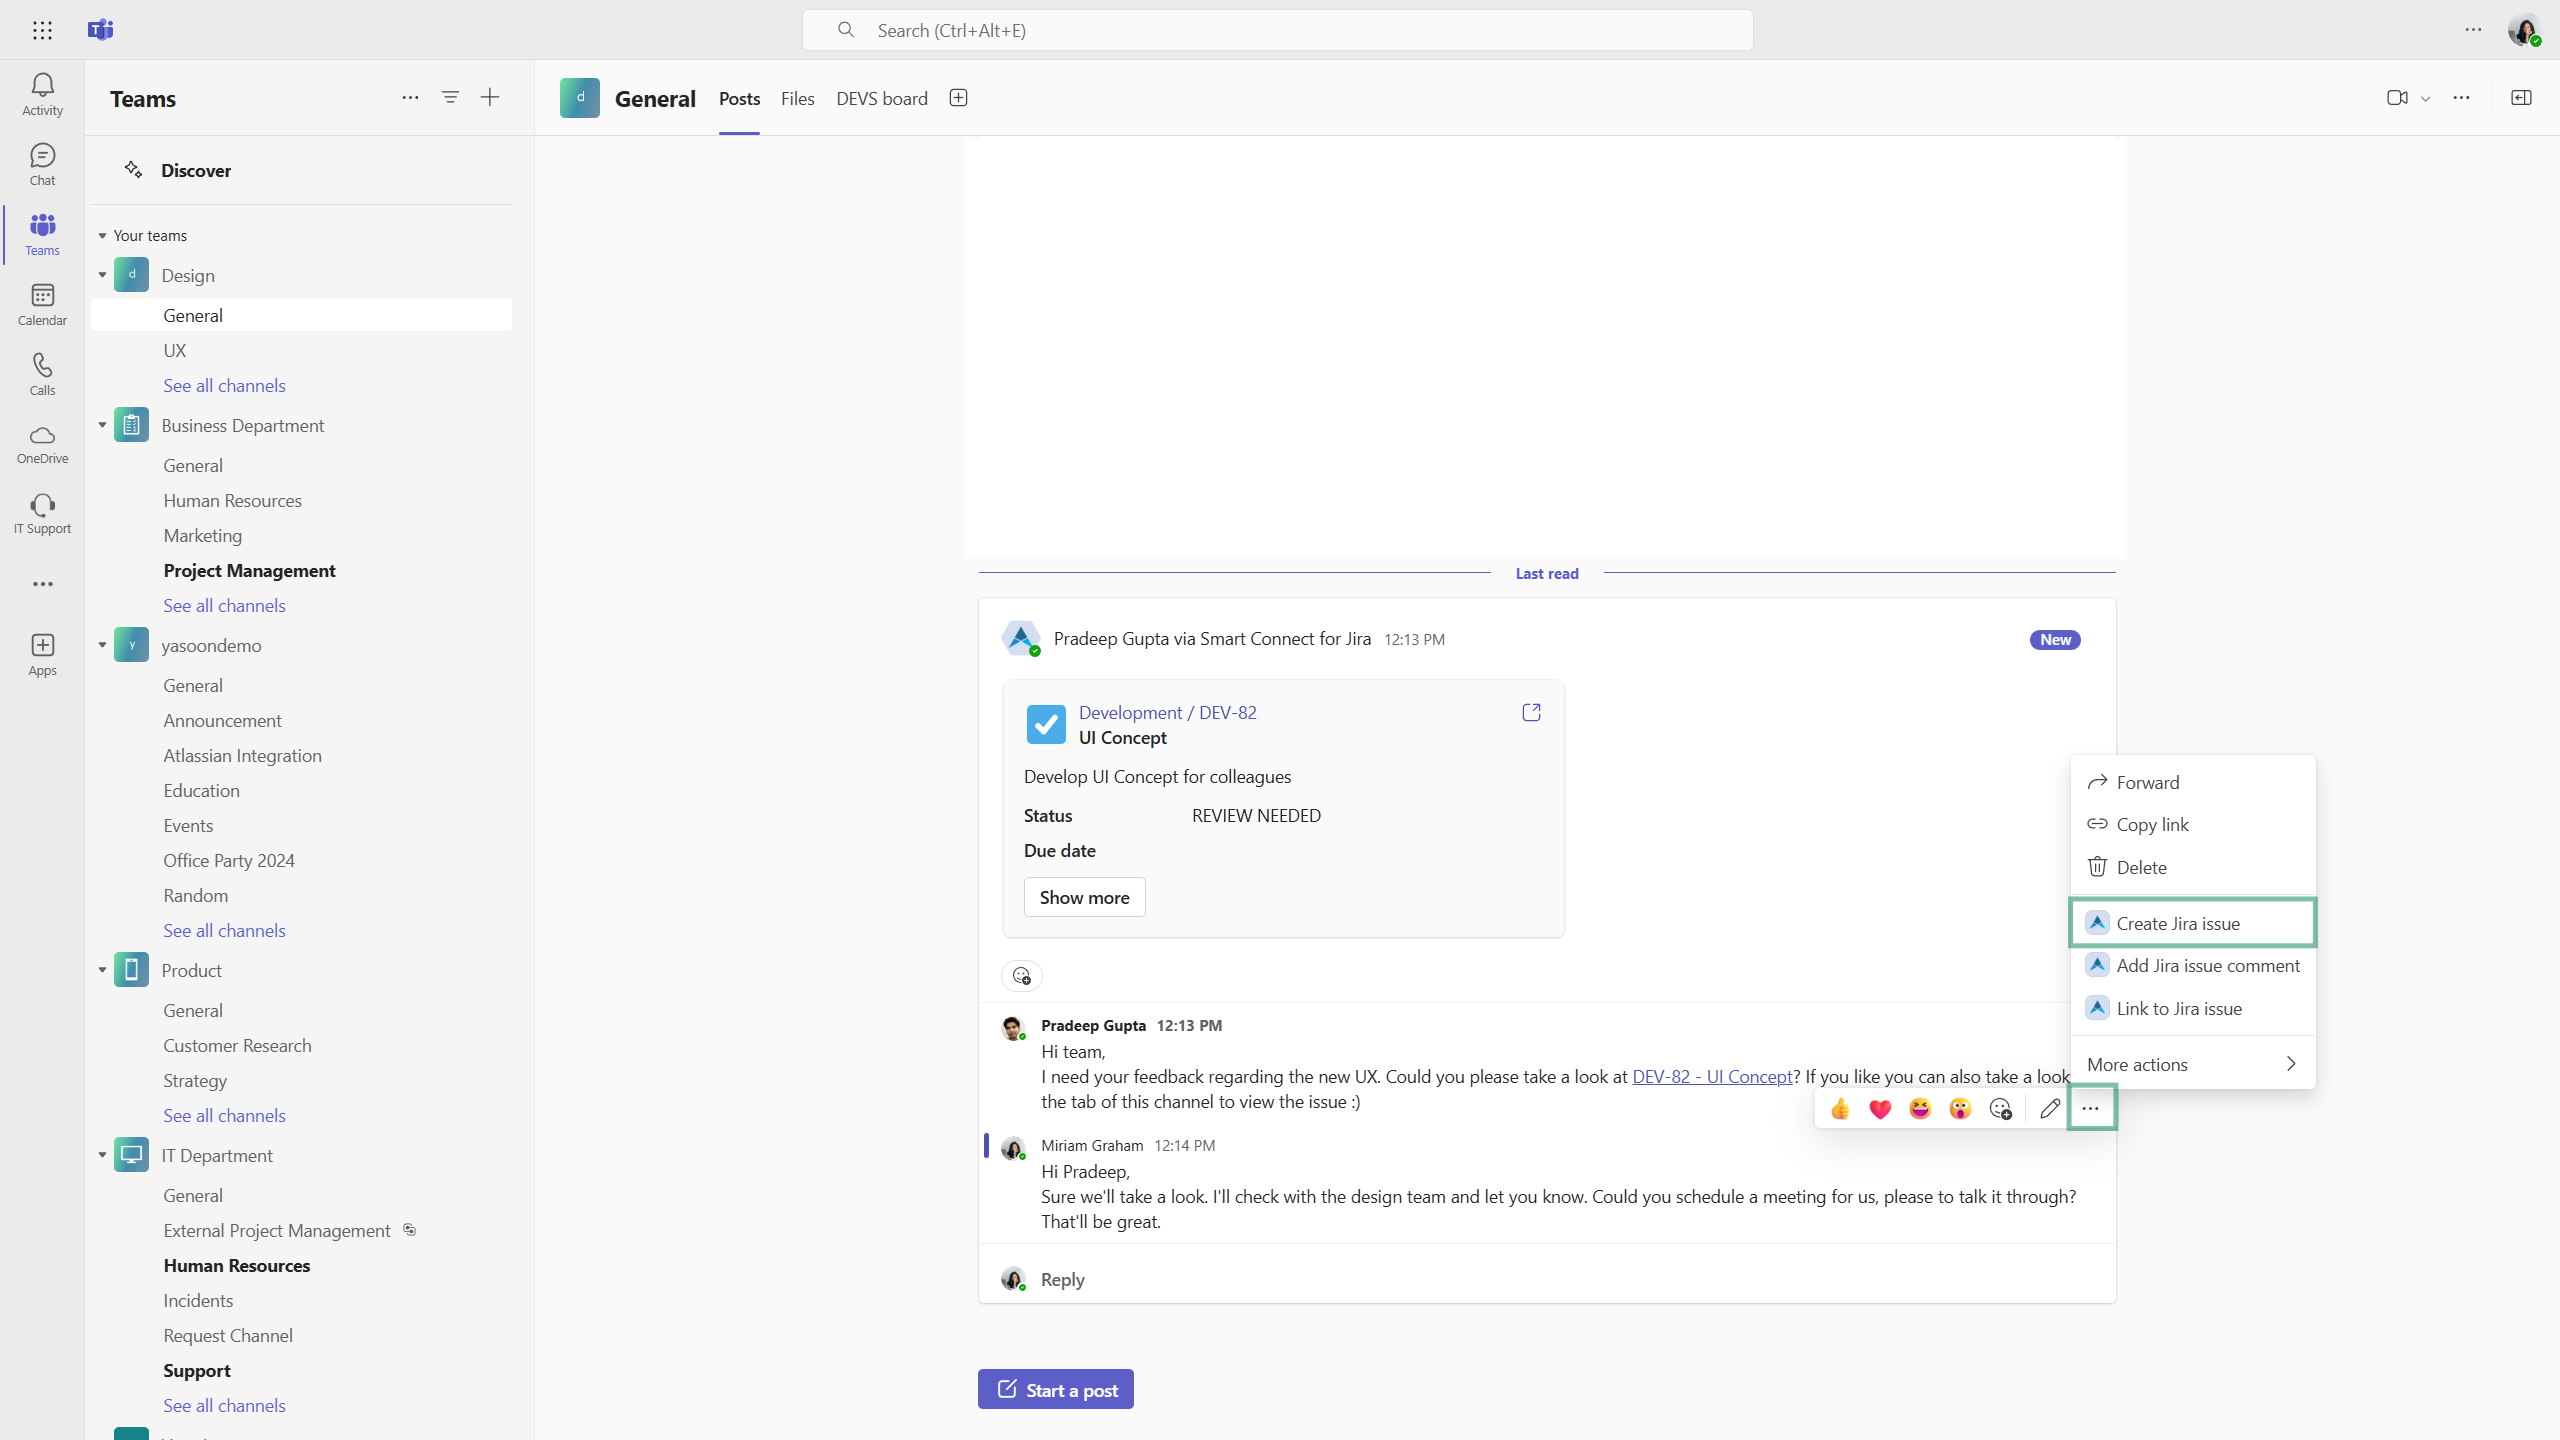This screenshot has height=1440, width=2560.
Task: Collapse the Business Department team
Action: (102, 425)
